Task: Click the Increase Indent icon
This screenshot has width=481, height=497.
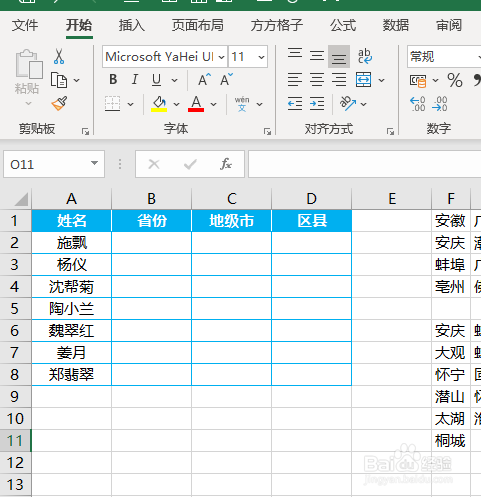Action: [317, 104]
